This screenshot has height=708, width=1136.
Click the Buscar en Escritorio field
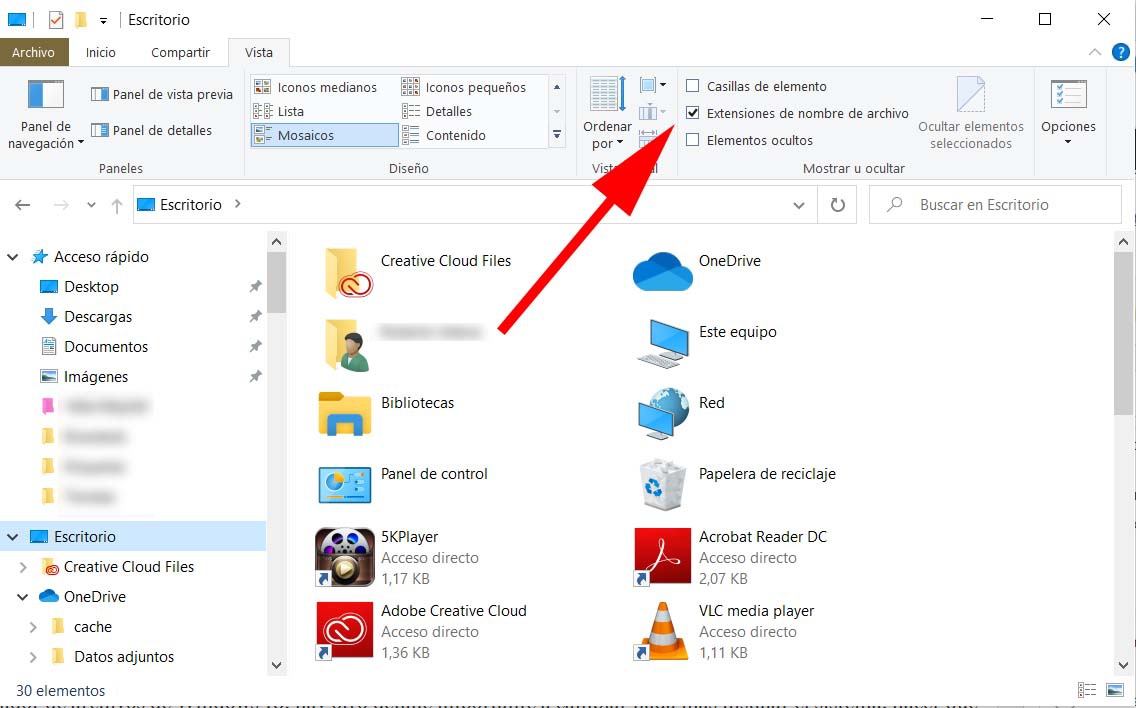pyautogui.click(x=995, y=204)
